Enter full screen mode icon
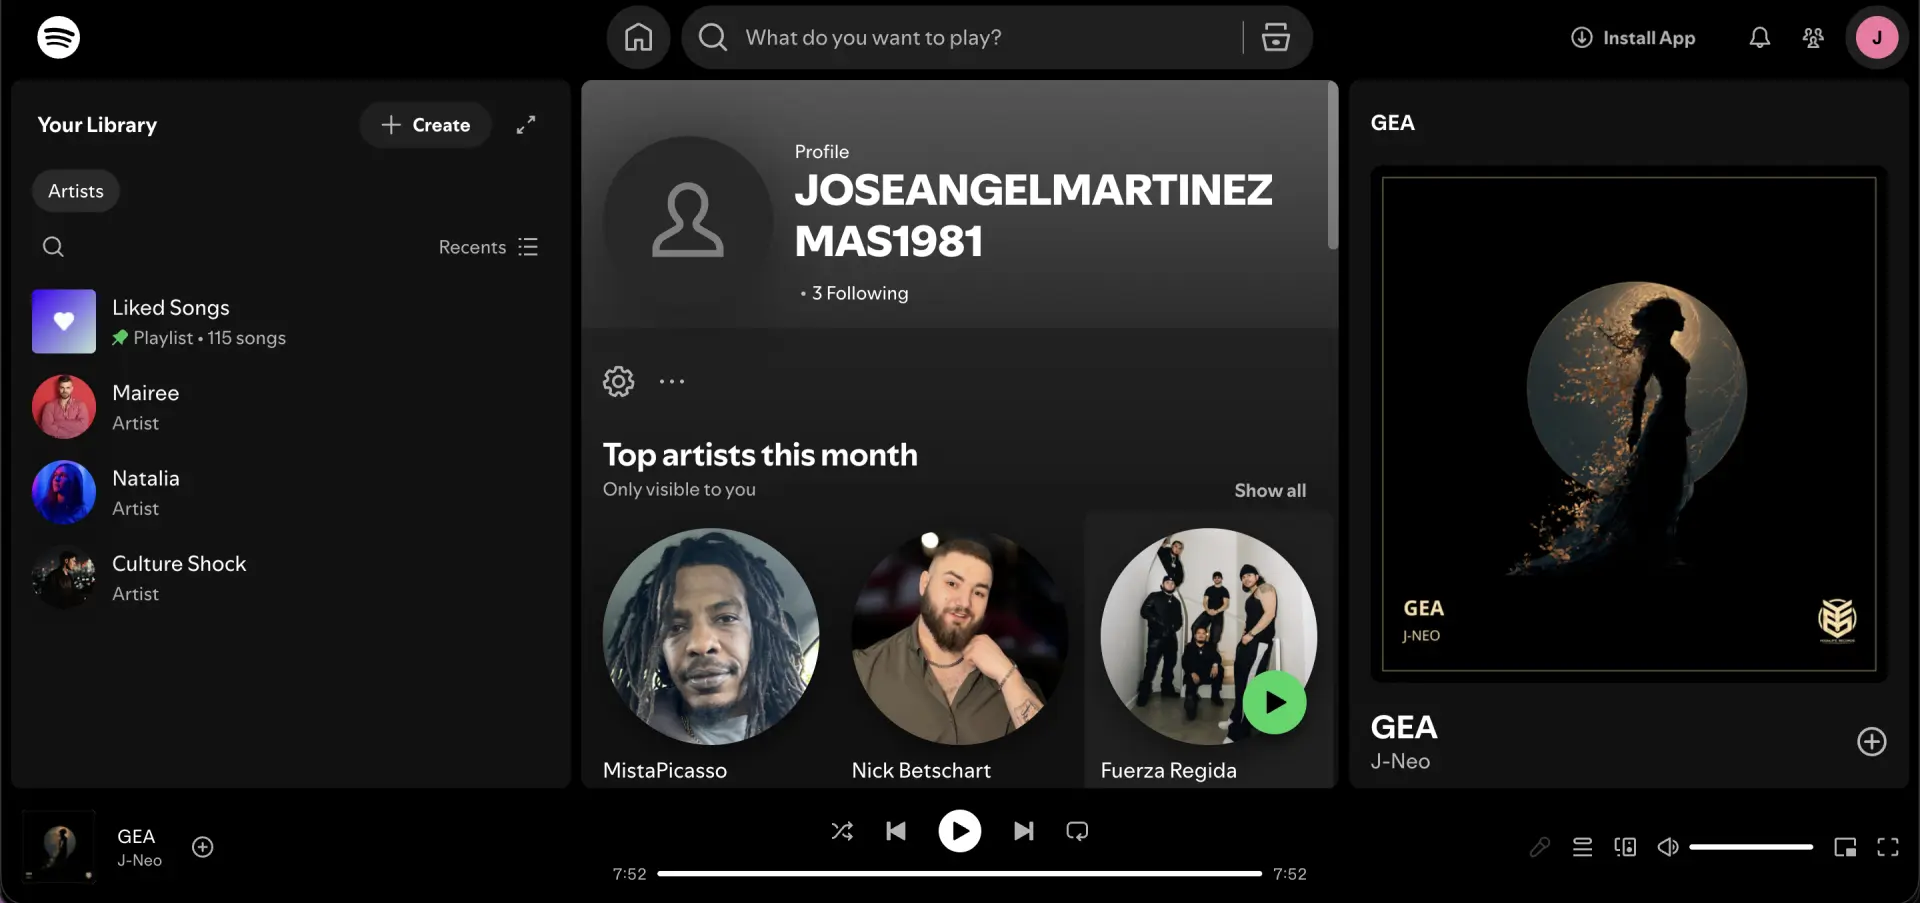Image resolution: width=1920 pixels, height=903 pixels. 1888,847
